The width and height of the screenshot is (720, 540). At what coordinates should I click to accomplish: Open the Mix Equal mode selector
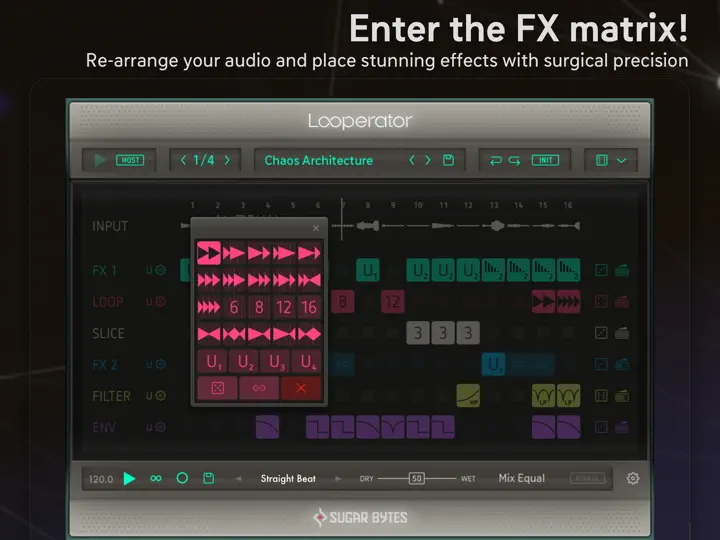(522, 478)
